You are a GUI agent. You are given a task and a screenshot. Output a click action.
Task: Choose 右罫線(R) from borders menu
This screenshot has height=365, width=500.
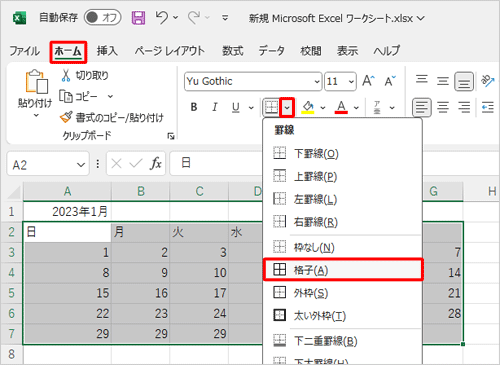342,222
